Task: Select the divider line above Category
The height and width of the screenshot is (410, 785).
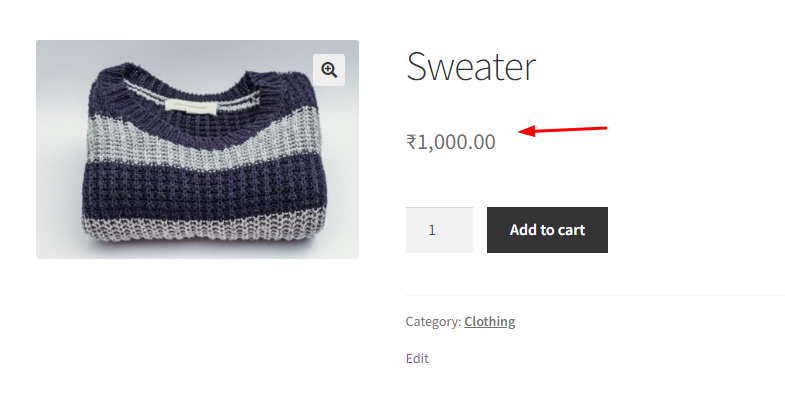Action: pos(595,295)
